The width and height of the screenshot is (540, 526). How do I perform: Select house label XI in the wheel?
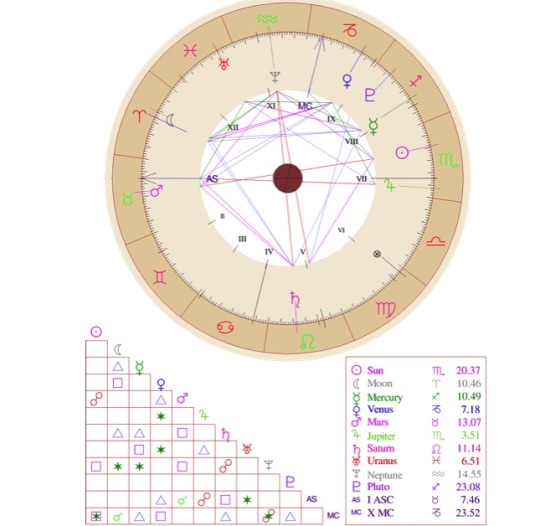tap(271, 106)
